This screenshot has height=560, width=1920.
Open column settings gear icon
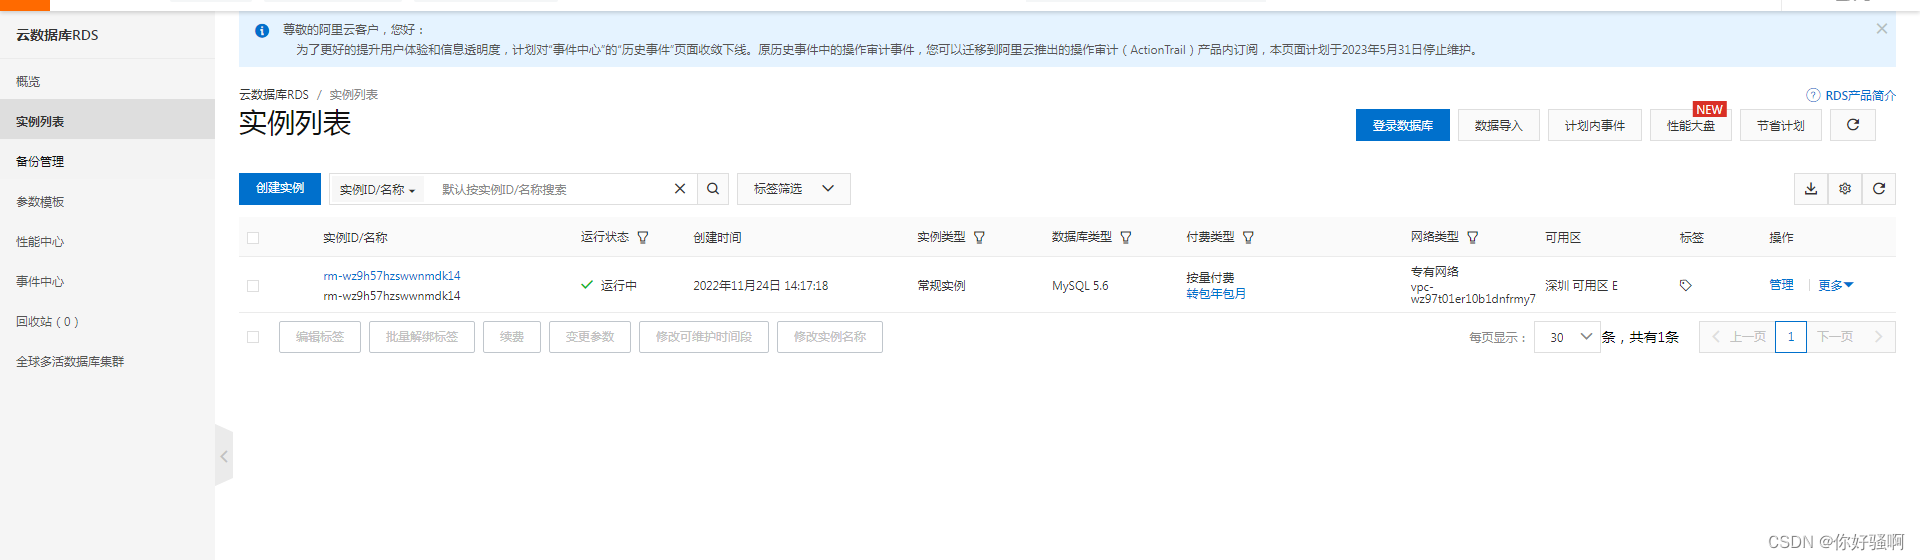(x=1845, y=189)
